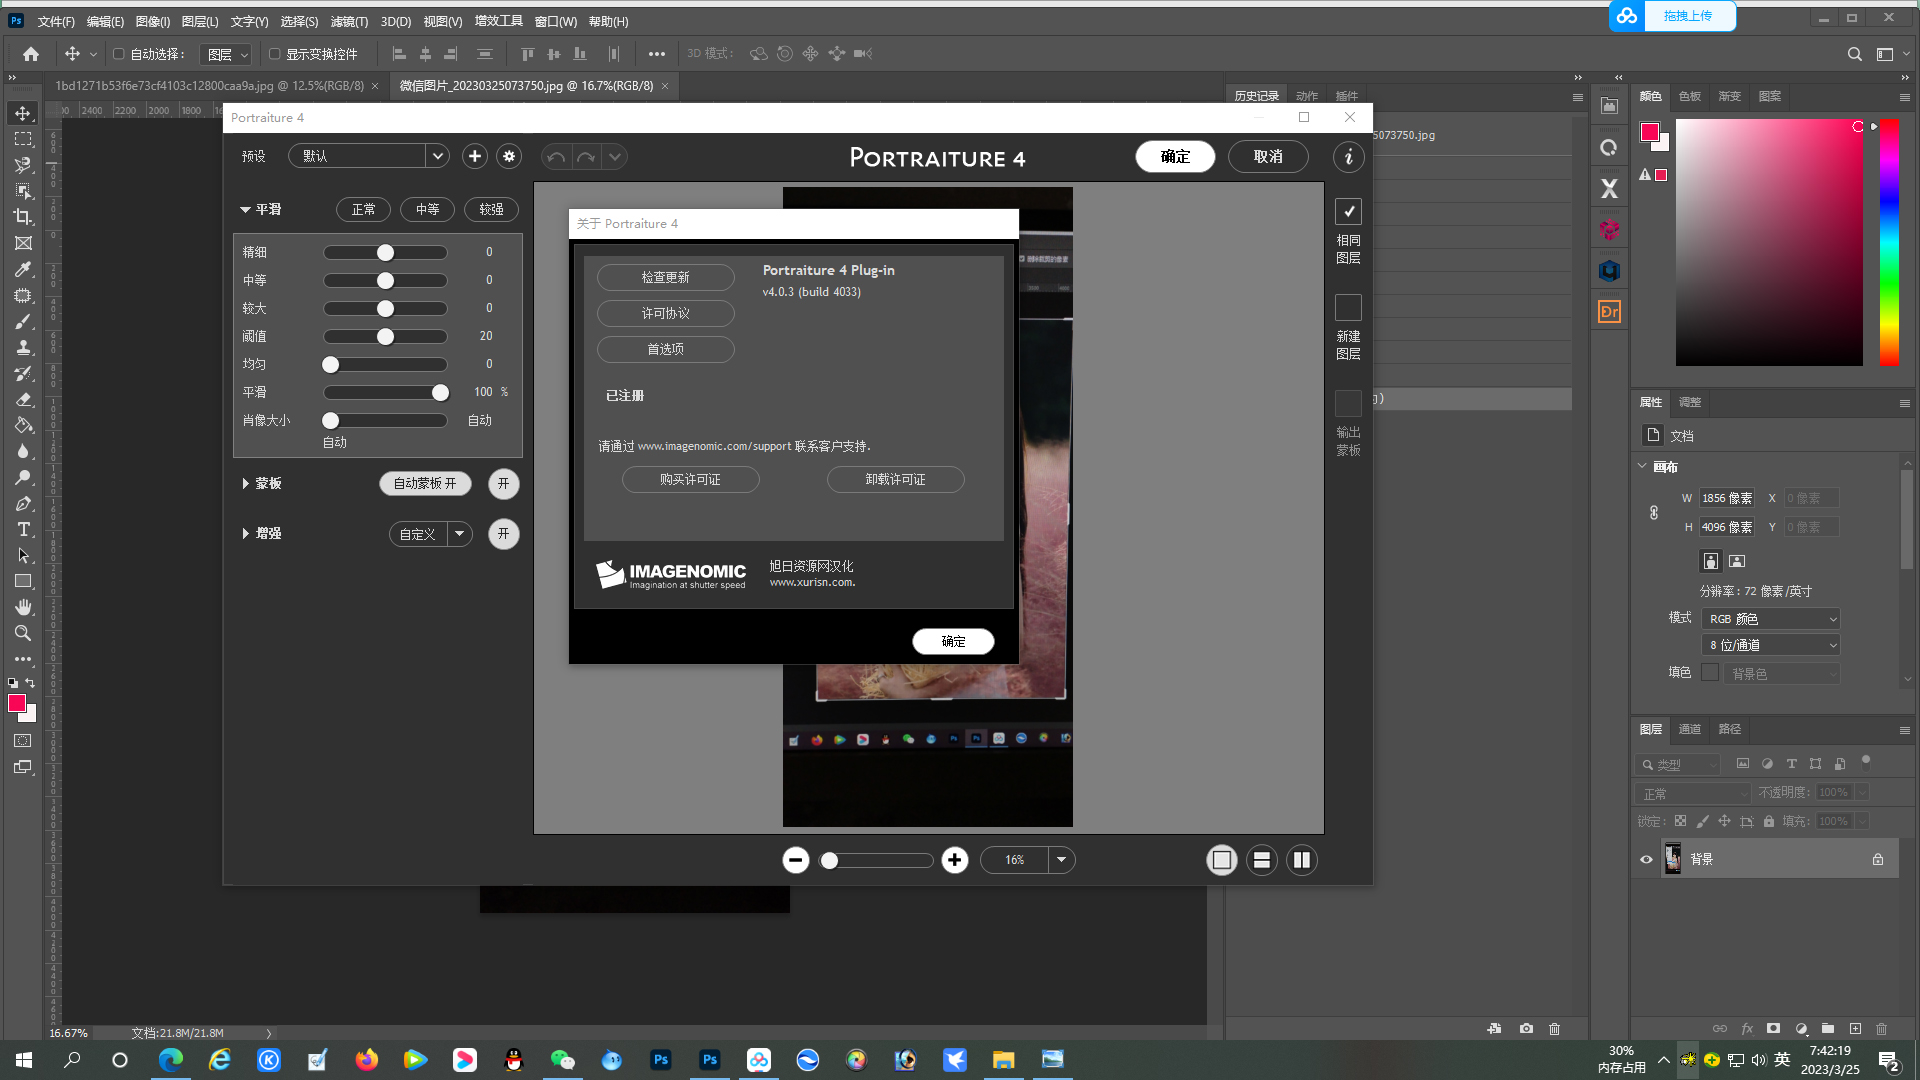Image resolution: width=1920 pixels, height=1080 pixels.
Task: Delete layer with trash icon in Layers panel
Action: click(x=1882, y=1028)
